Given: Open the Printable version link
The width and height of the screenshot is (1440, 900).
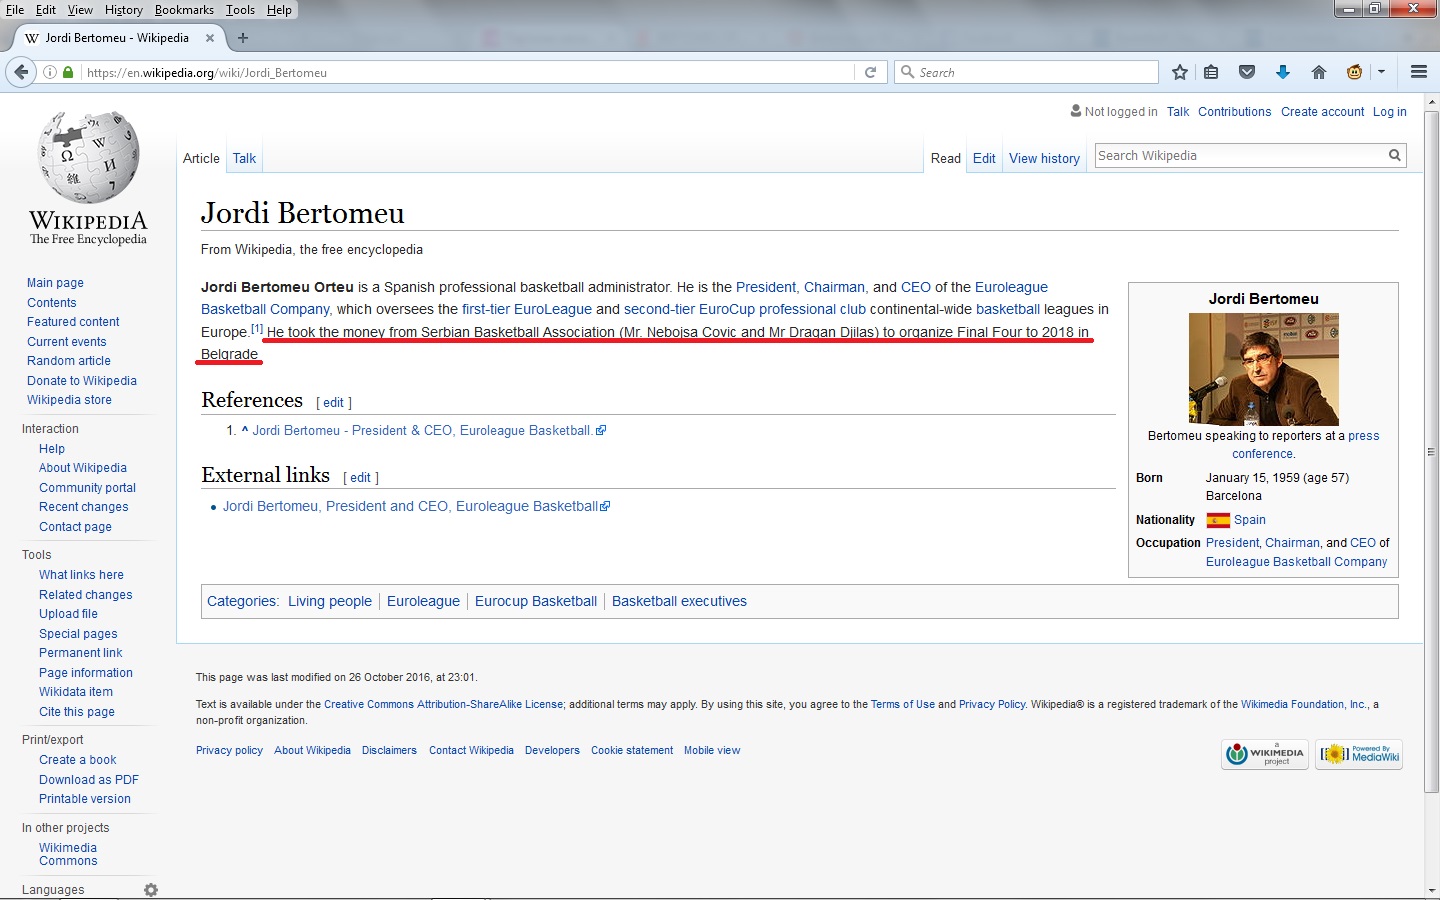Looking at the screenshot, I should tap(85, 799).
